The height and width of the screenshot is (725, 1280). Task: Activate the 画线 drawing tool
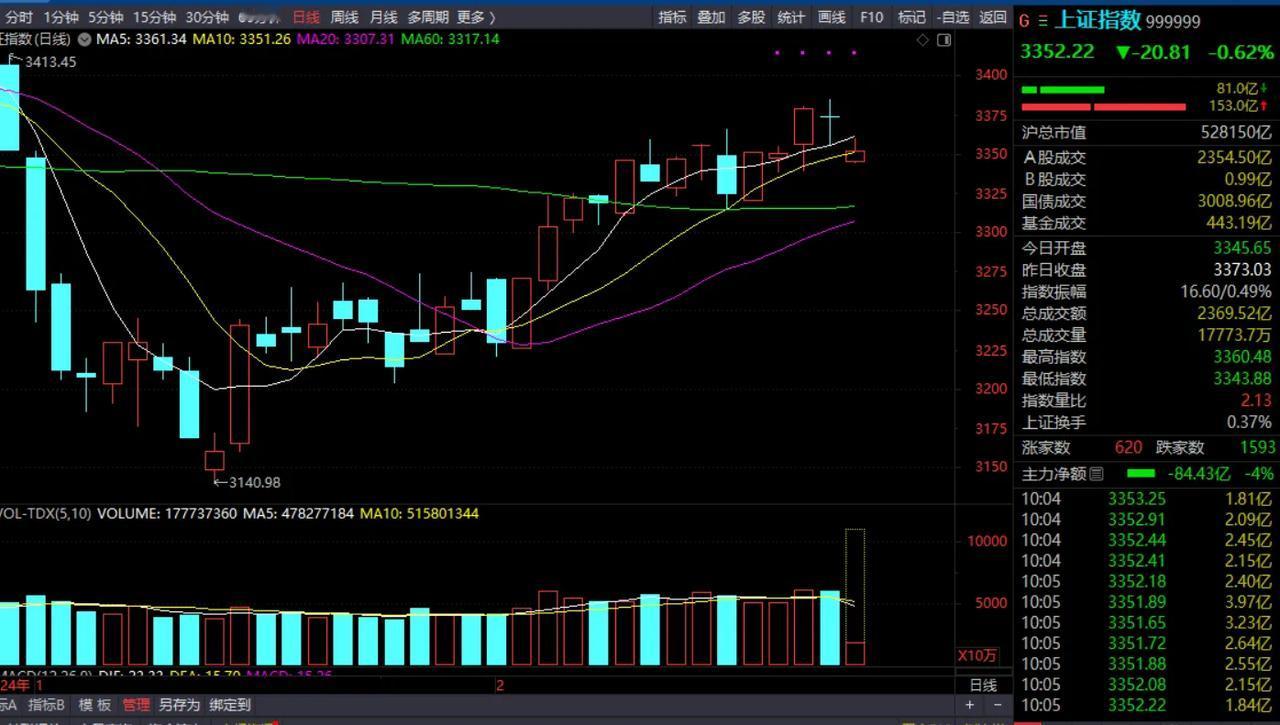pos(831,17)
